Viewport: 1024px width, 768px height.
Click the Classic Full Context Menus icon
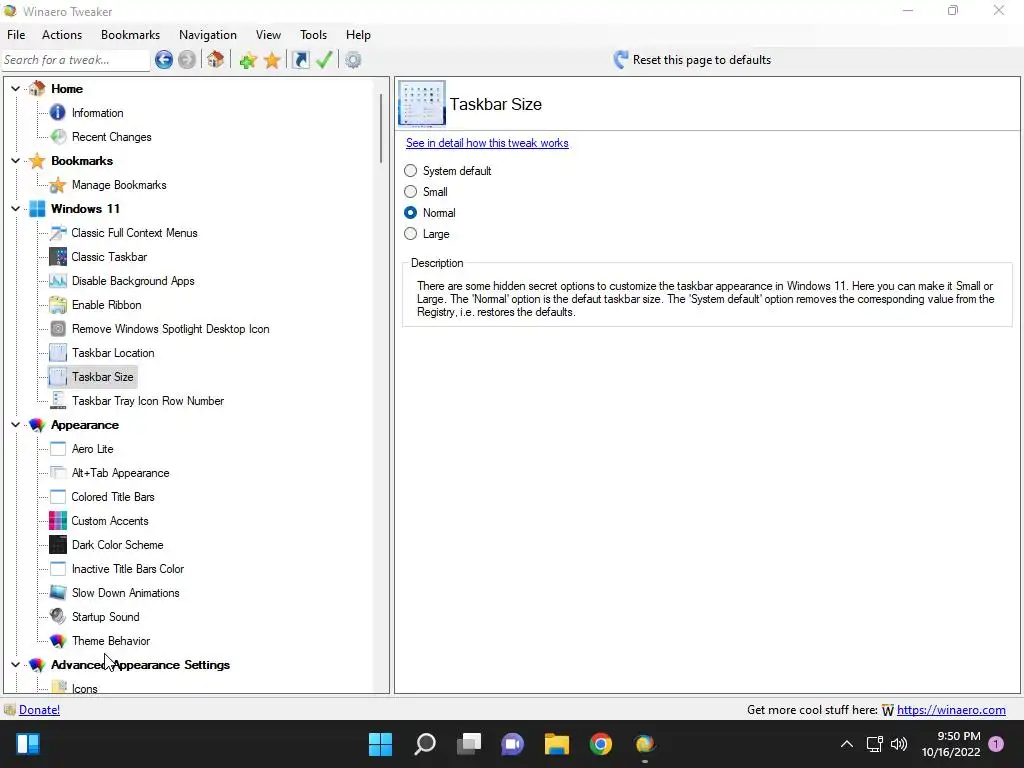point(57,232)
